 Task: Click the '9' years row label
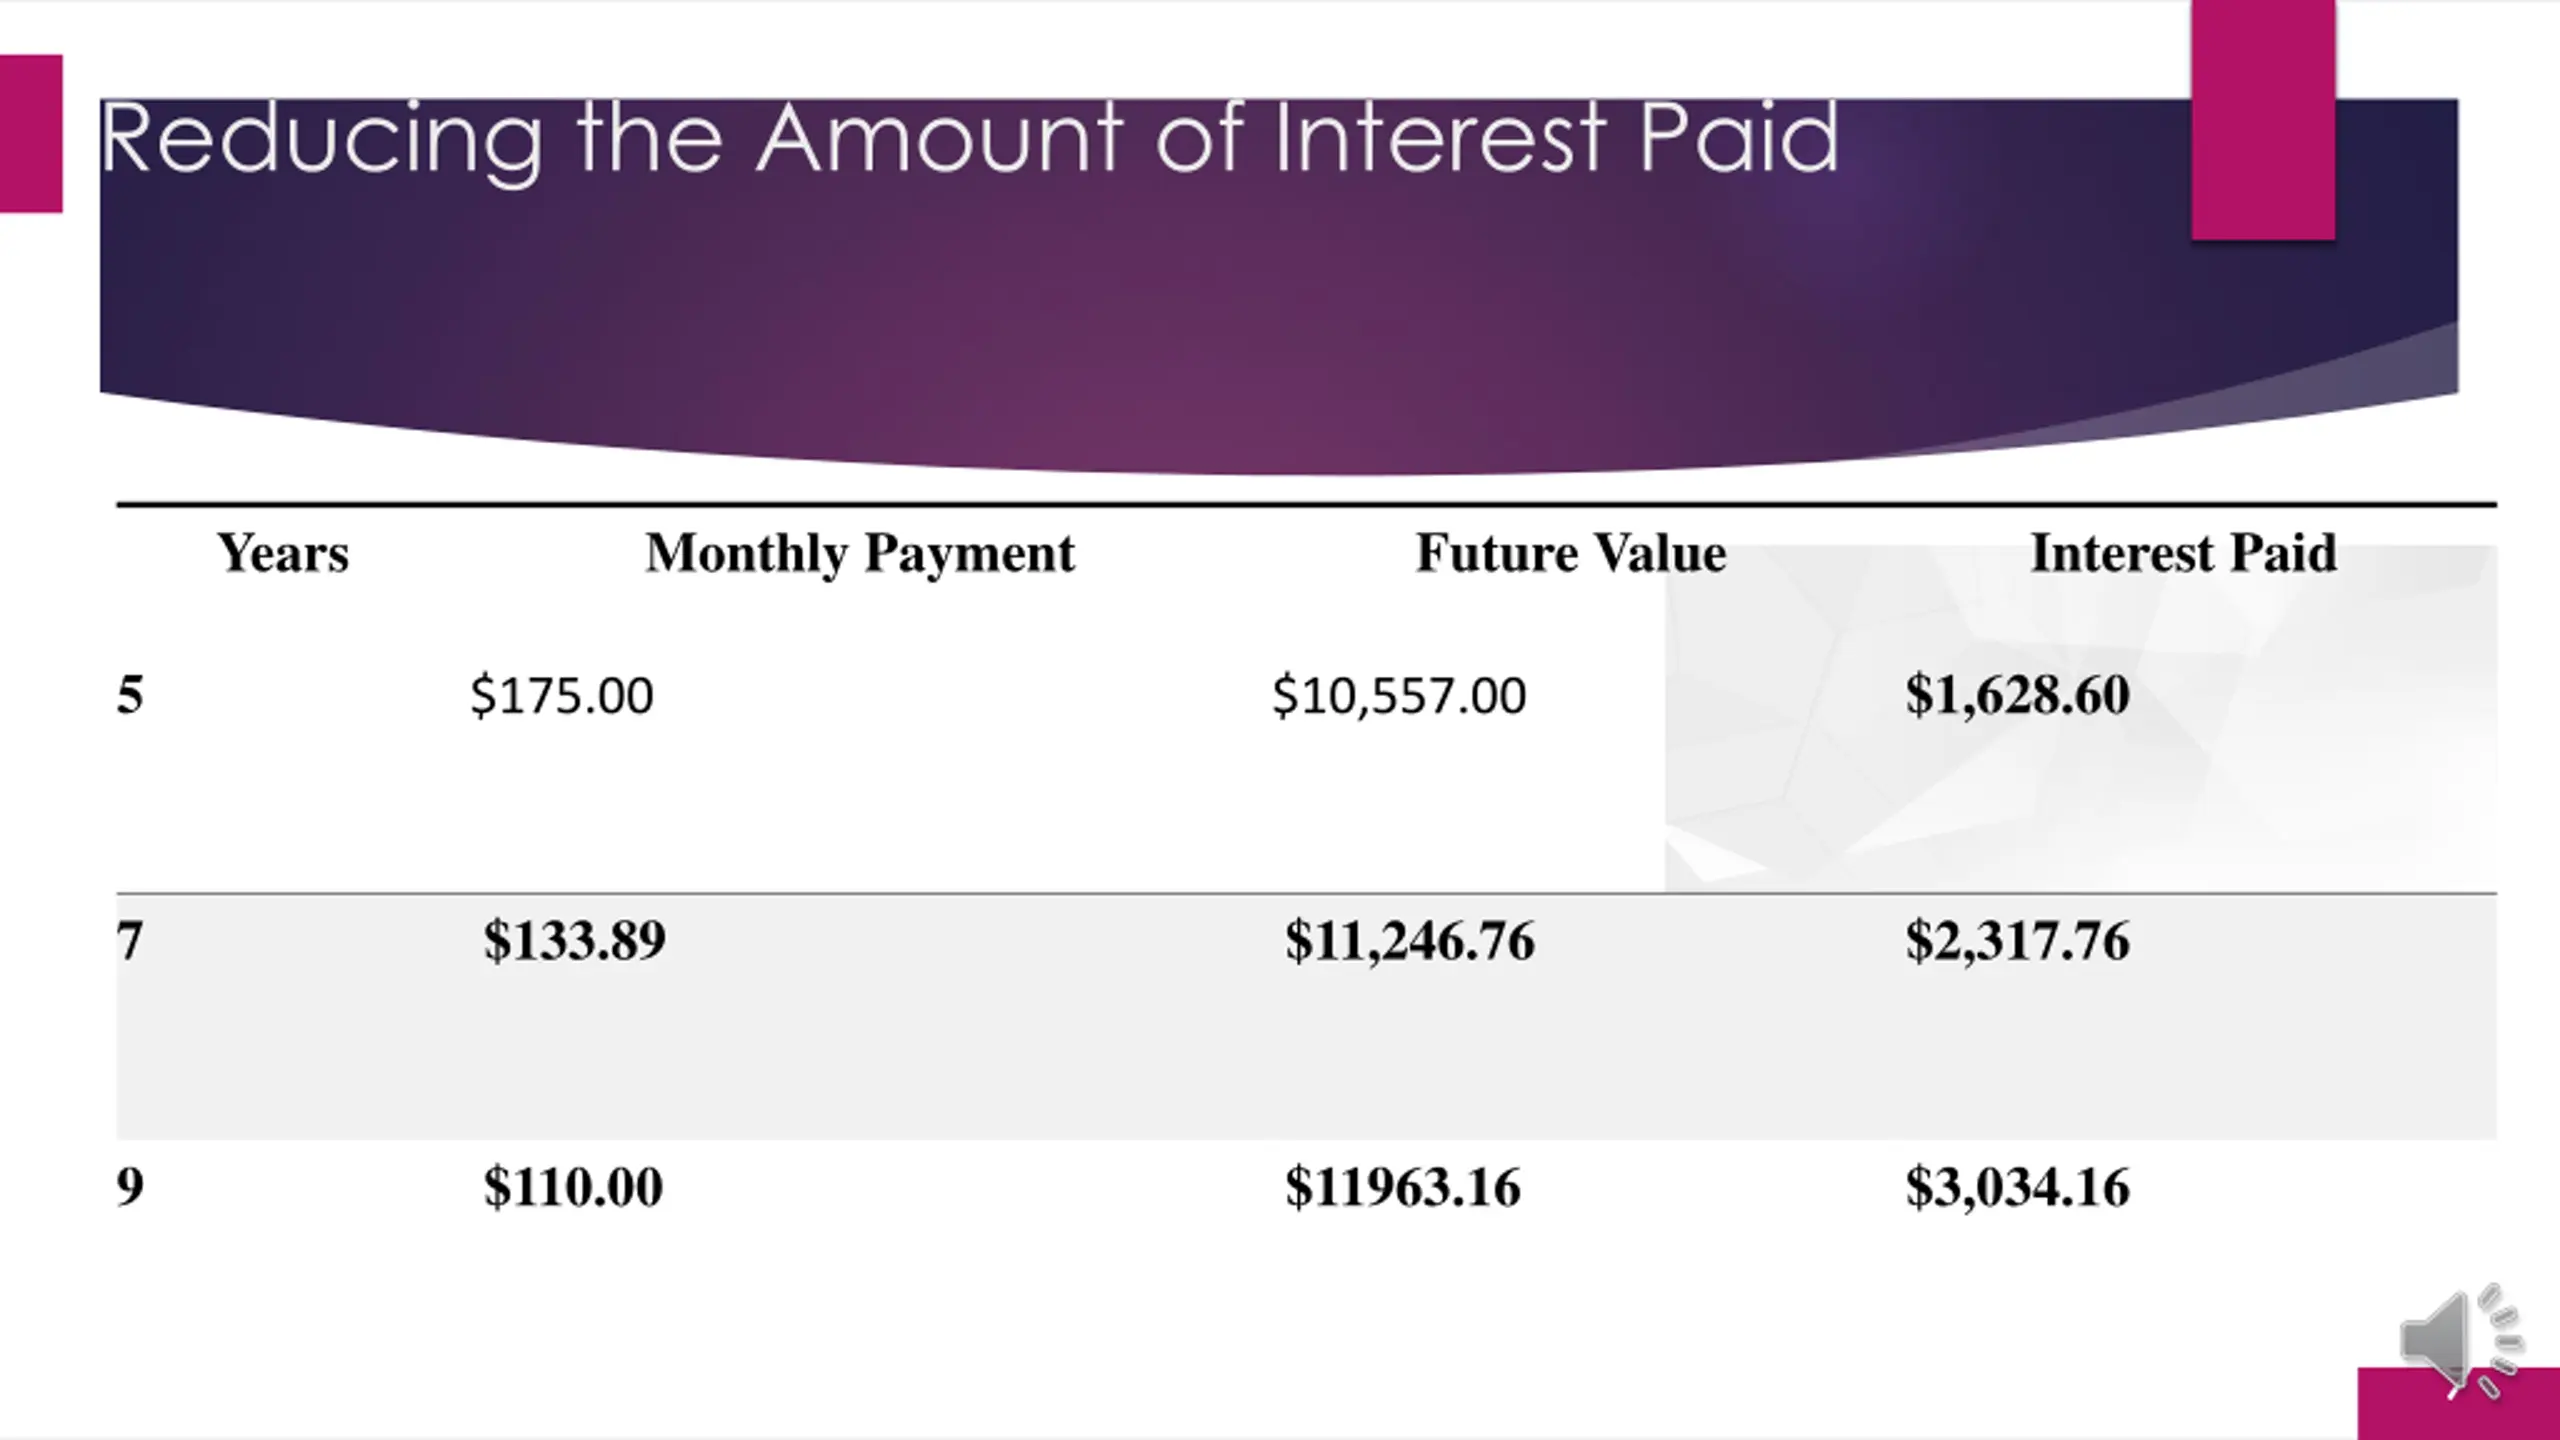(130, 1188)
